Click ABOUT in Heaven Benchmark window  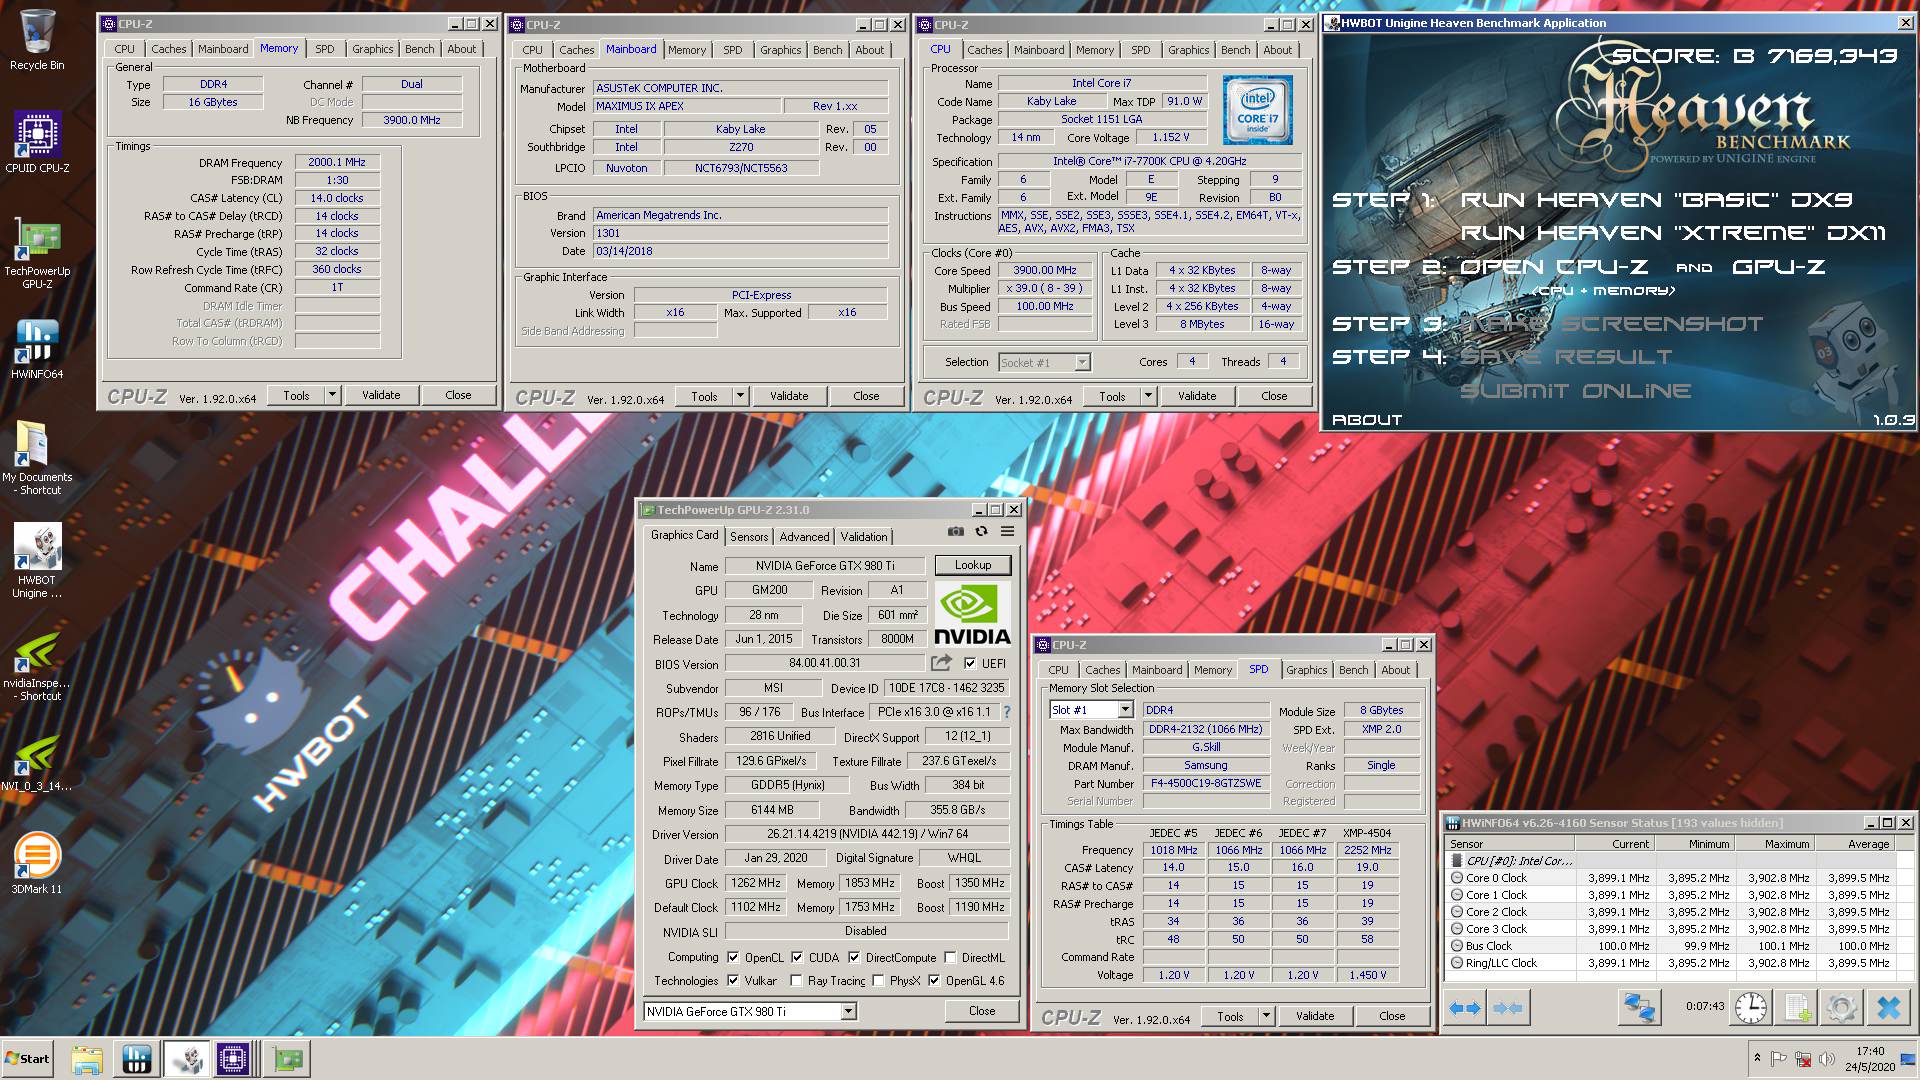click(x=1367, y=420)
